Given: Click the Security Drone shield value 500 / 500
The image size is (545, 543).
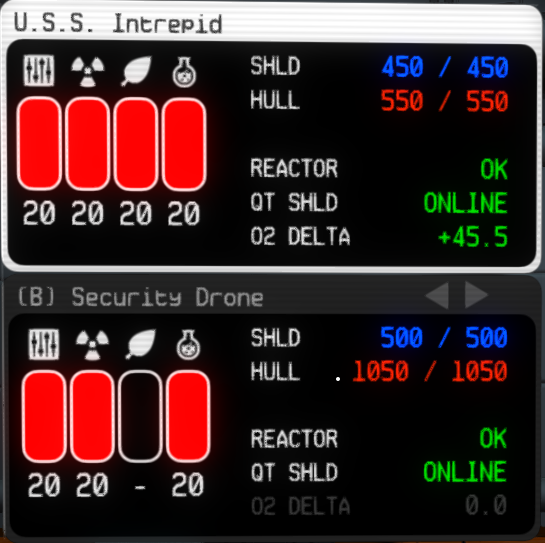Looking at the screenshot, I should [x=444, y=337].
